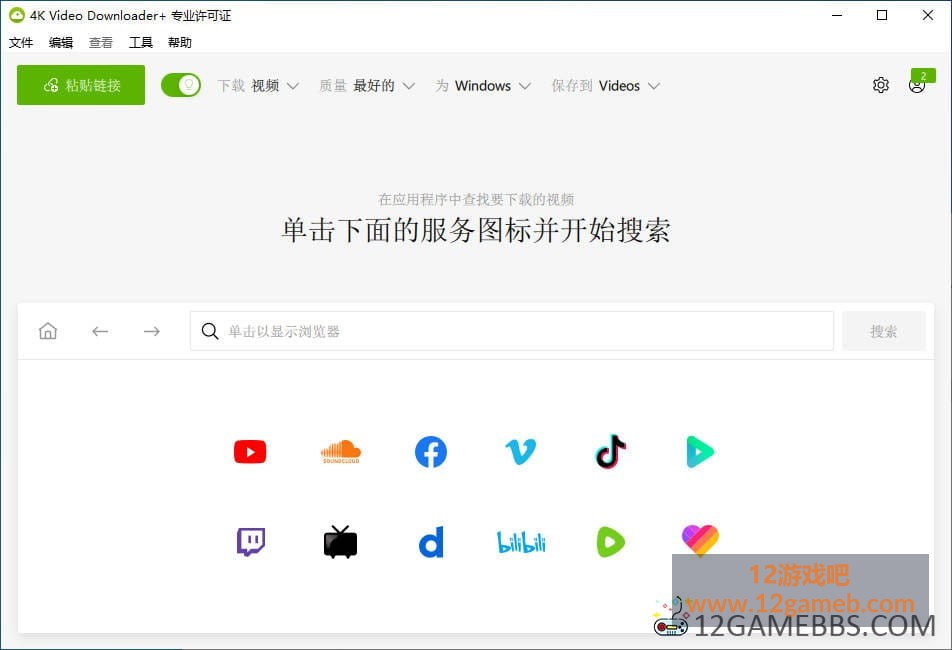The height and width of the screenshot is (650, 952).
Task: Open the Vimeo service icon
Action: point(521,452)
